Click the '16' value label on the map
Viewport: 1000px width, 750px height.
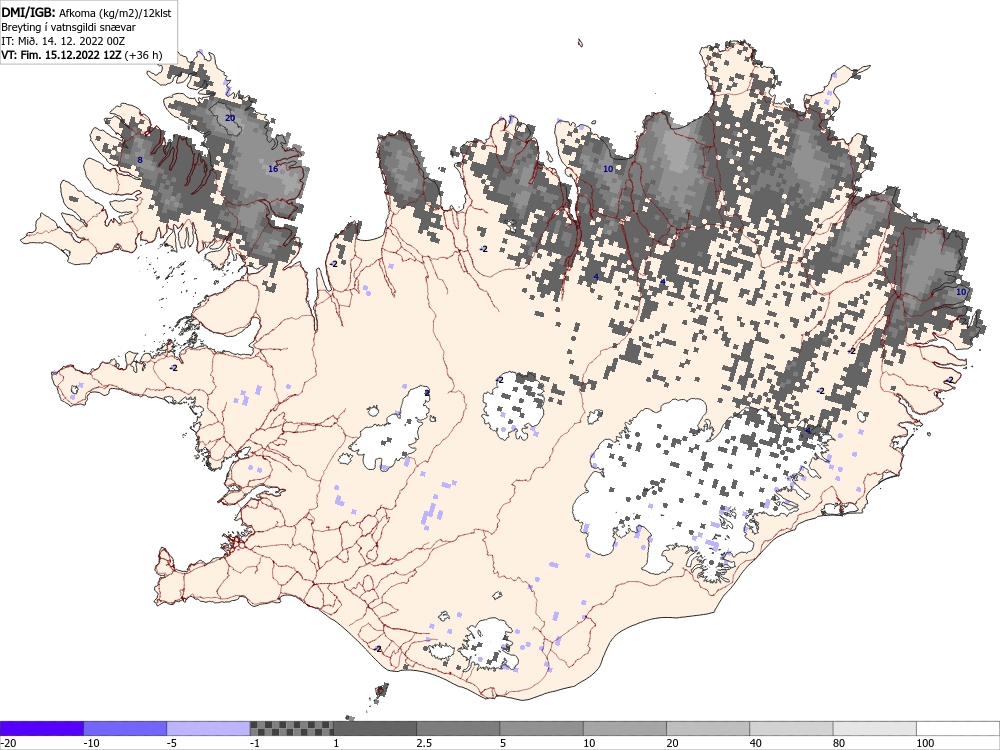click(x=273, y=169)
